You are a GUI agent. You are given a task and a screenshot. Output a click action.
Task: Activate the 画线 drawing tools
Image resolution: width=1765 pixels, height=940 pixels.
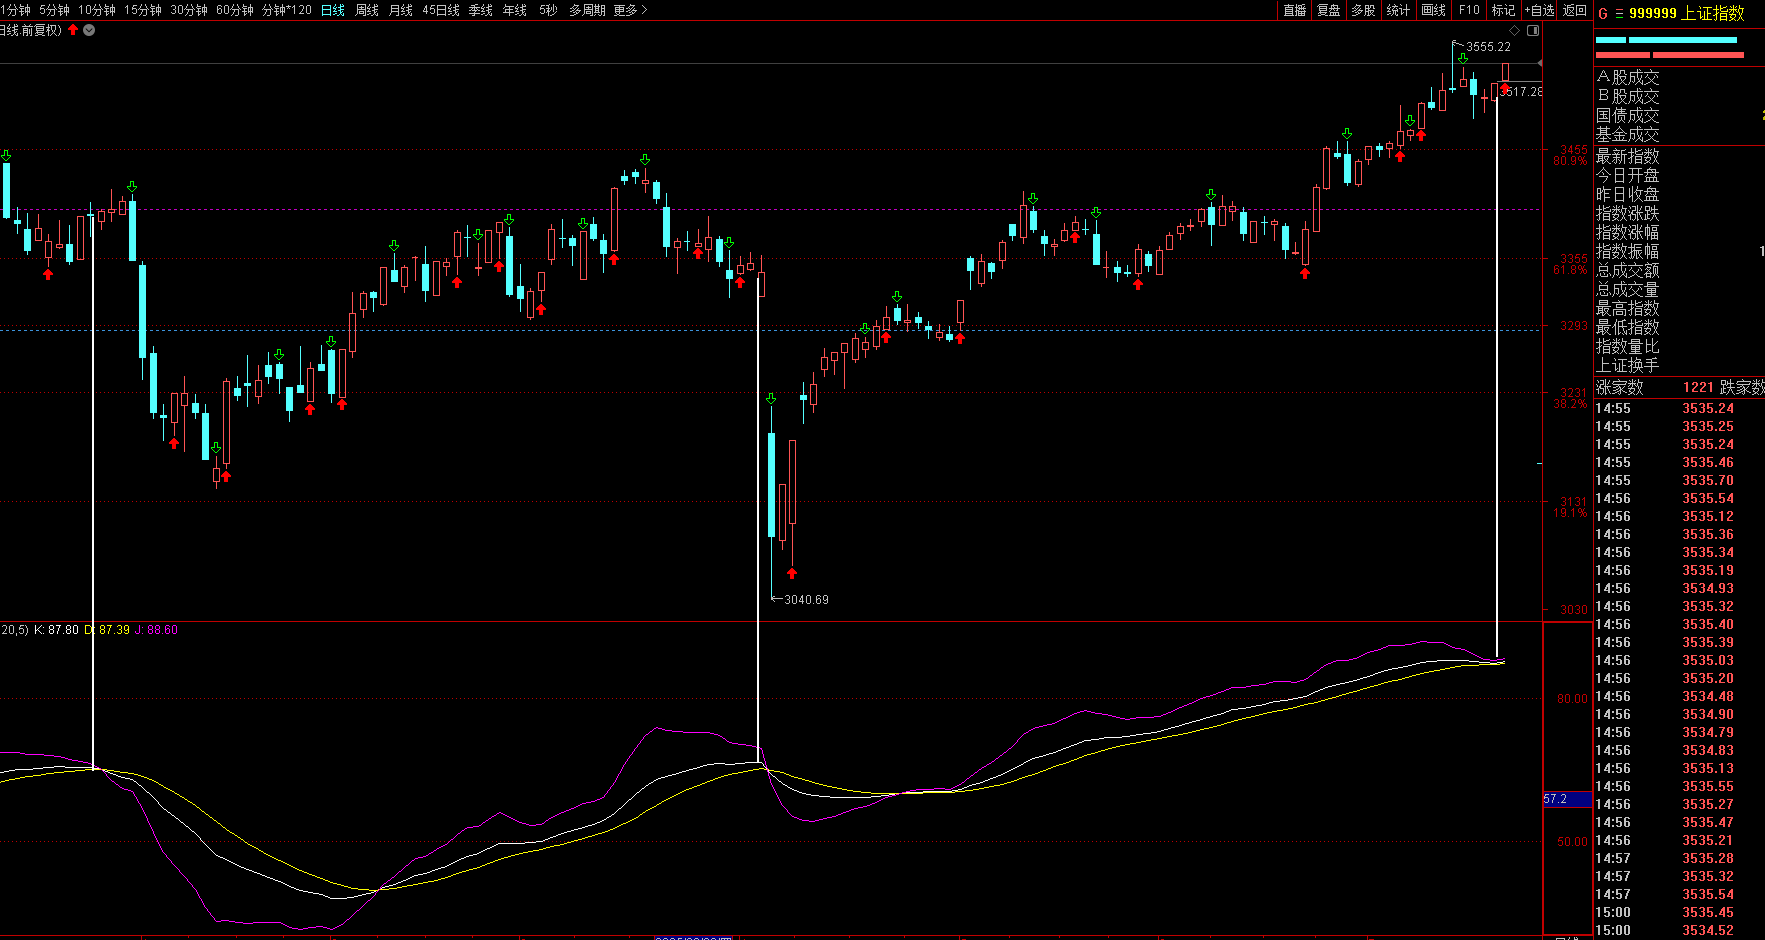click(1434, 10)
